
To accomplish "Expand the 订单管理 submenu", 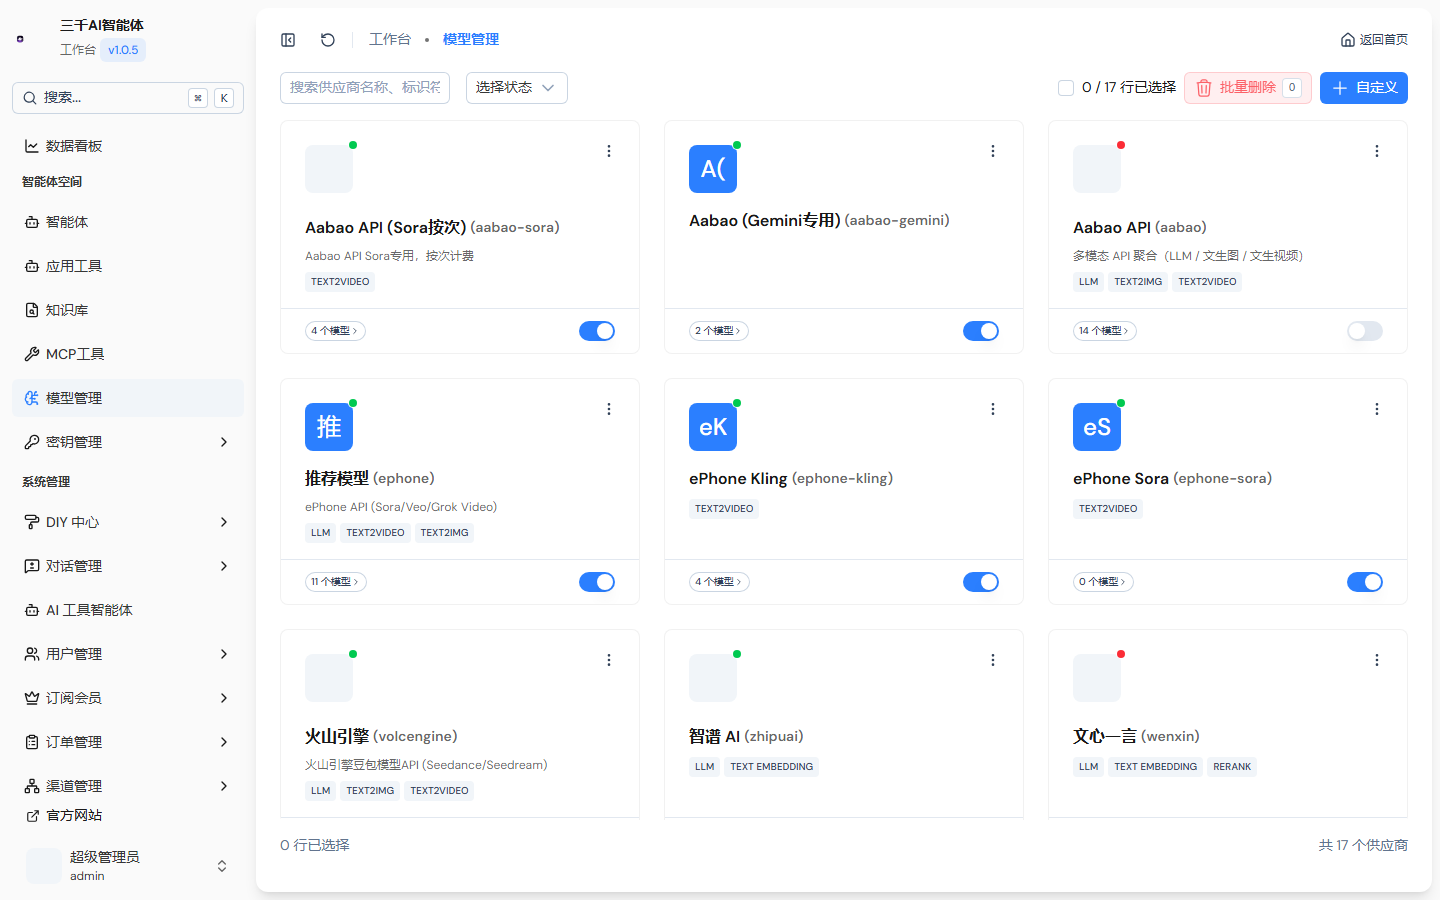I will tap(224, 742).
